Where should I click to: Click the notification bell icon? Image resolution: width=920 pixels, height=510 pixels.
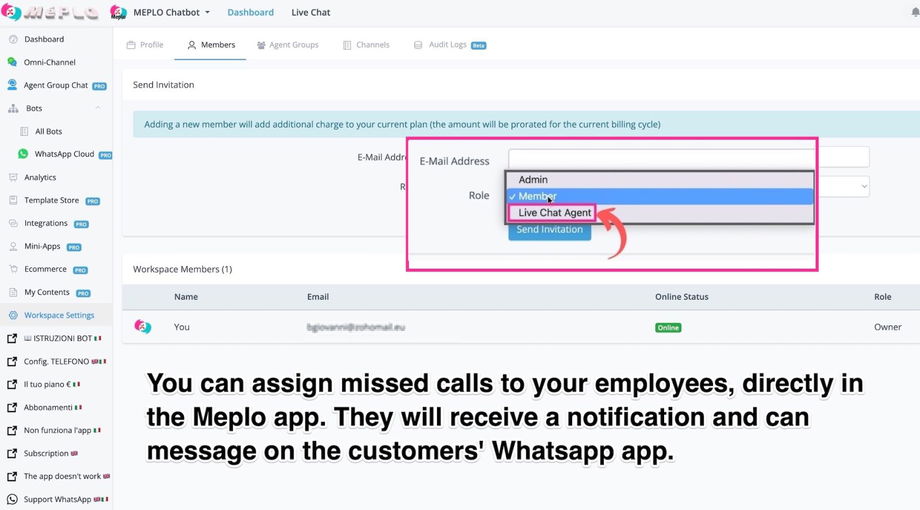pyautogui.click(x=915, y=12)
